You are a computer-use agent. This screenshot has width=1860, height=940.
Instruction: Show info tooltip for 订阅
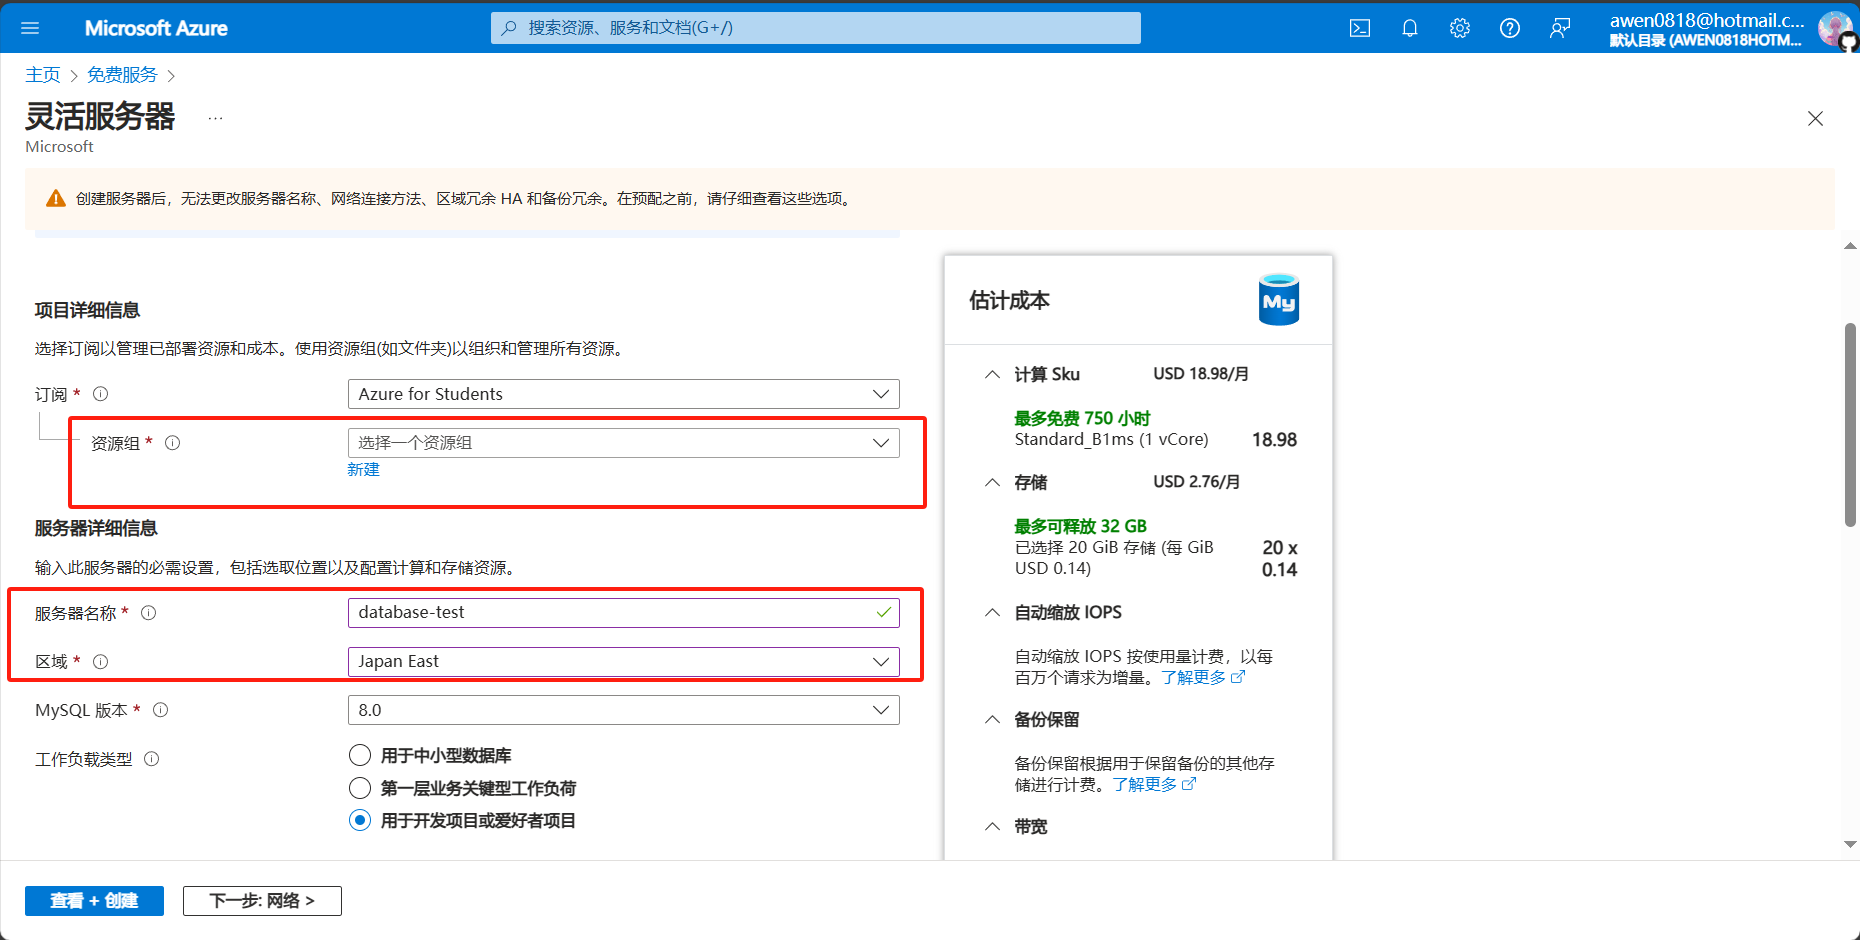pyautogui.click(x=100, y=394)
